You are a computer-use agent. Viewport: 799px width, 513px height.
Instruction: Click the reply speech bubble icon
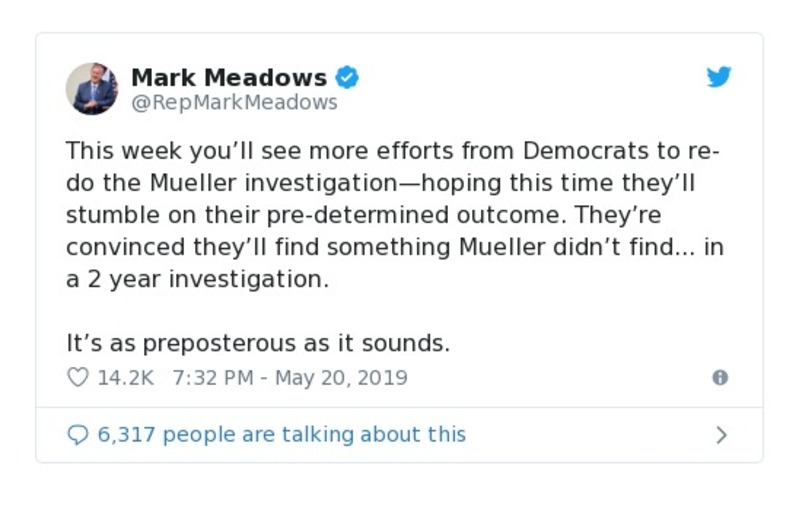77,435
